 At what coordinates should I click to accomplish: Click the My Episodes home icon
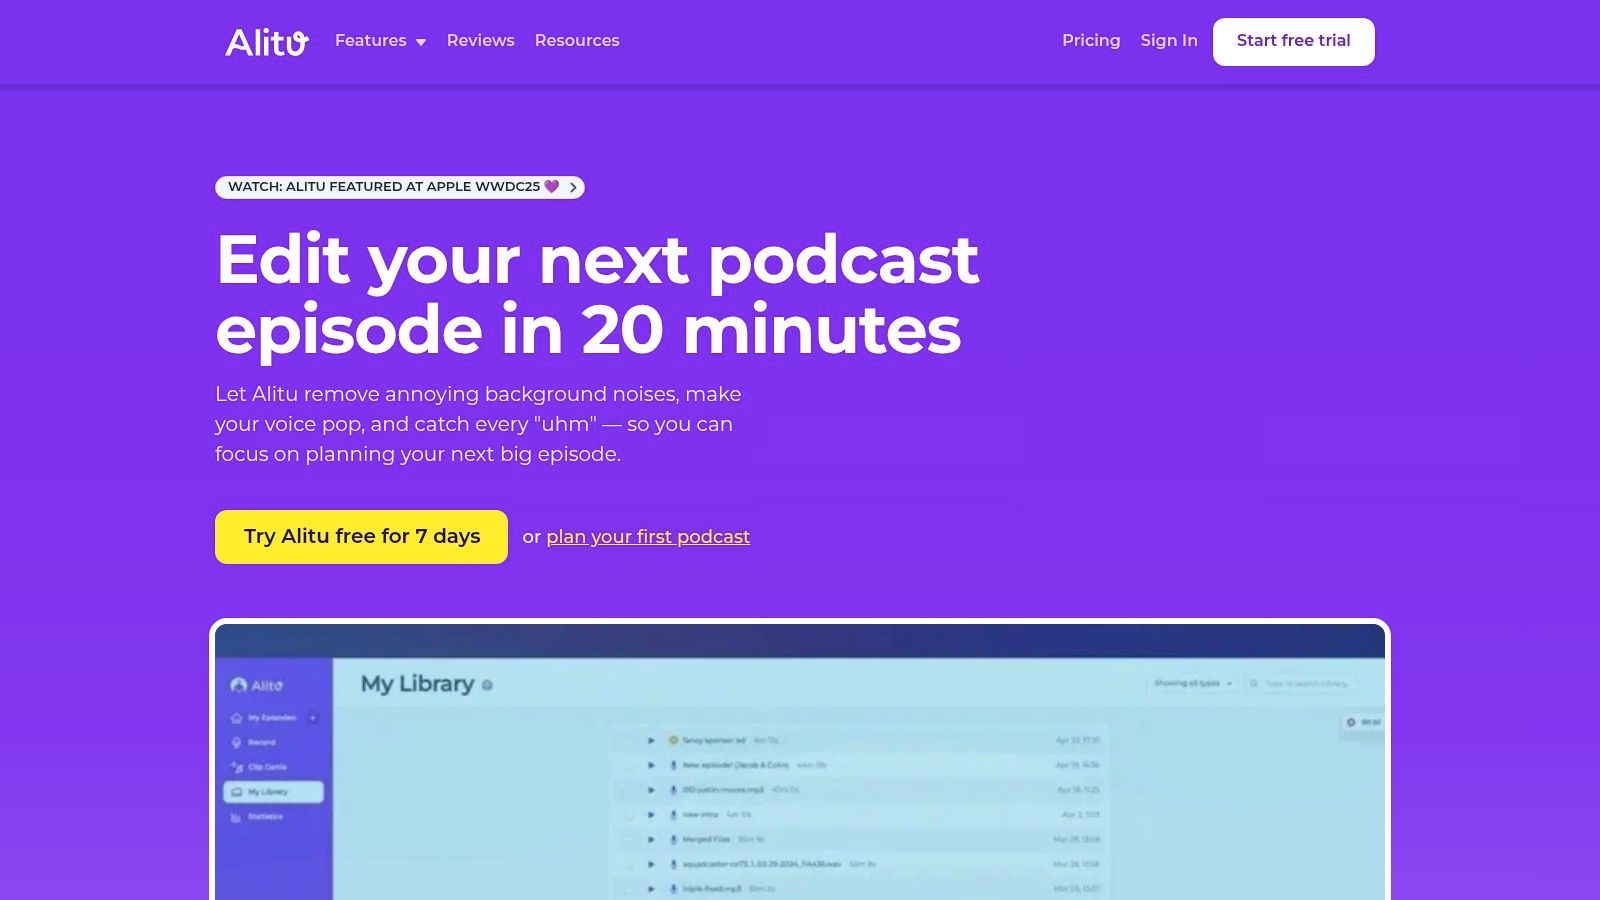pyautogui.click(x=237, y=717)
